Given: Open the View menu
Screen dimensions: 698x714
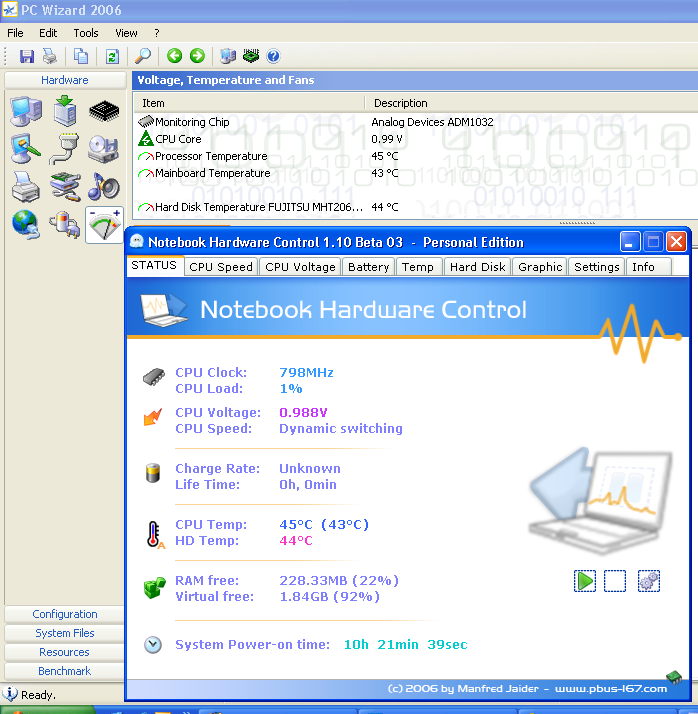Looking at the screenshot, I should tap(126, 33).
